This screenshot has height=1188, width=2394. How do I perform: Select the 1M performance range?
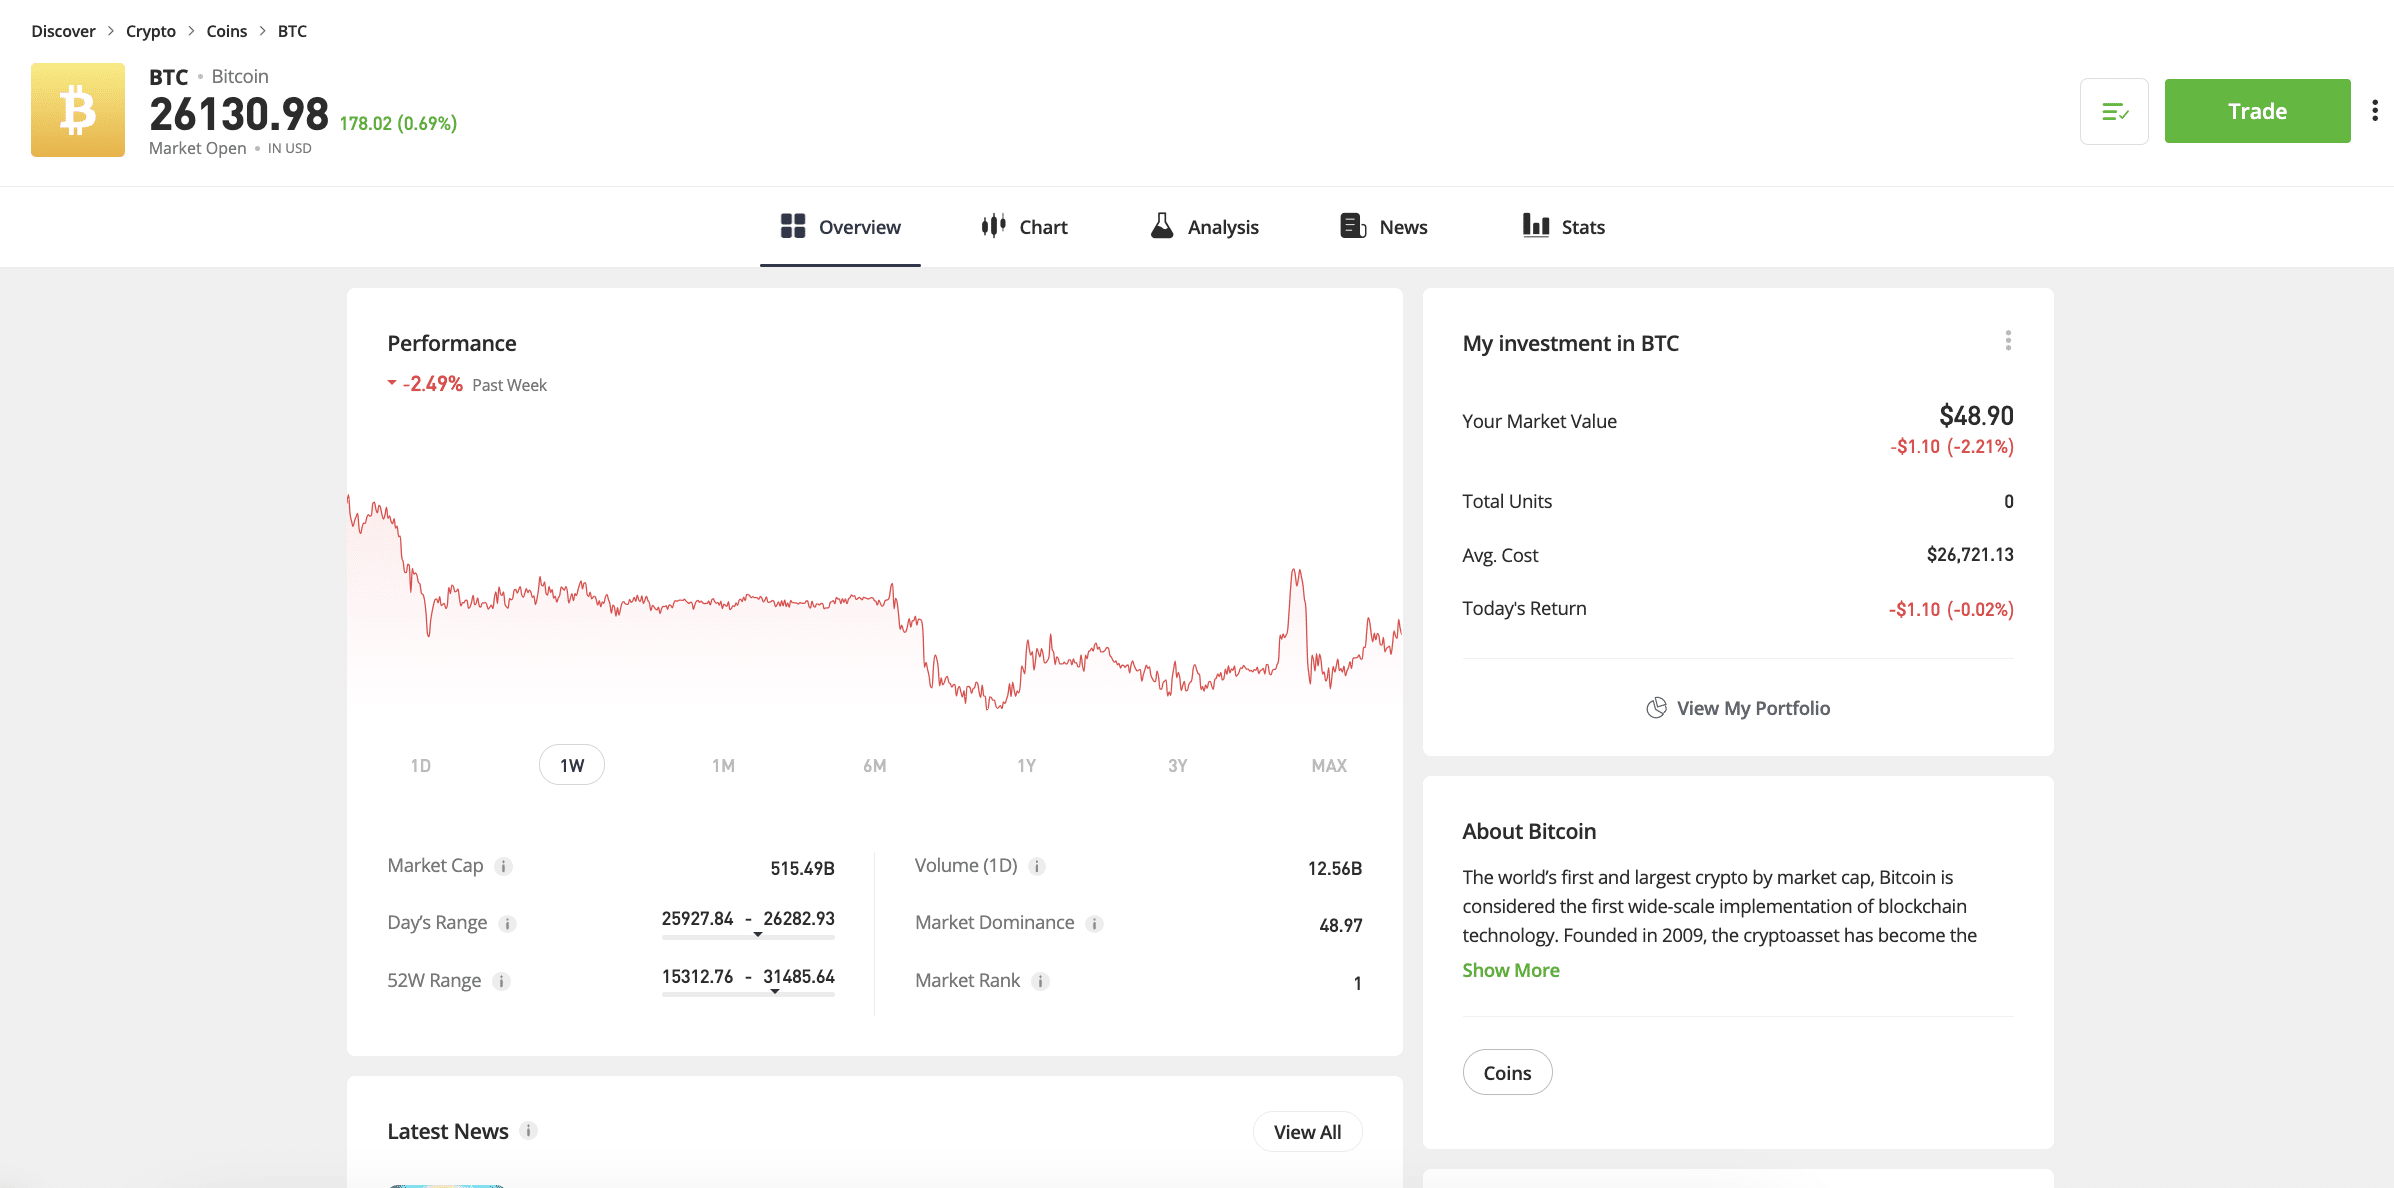[723, 765]
